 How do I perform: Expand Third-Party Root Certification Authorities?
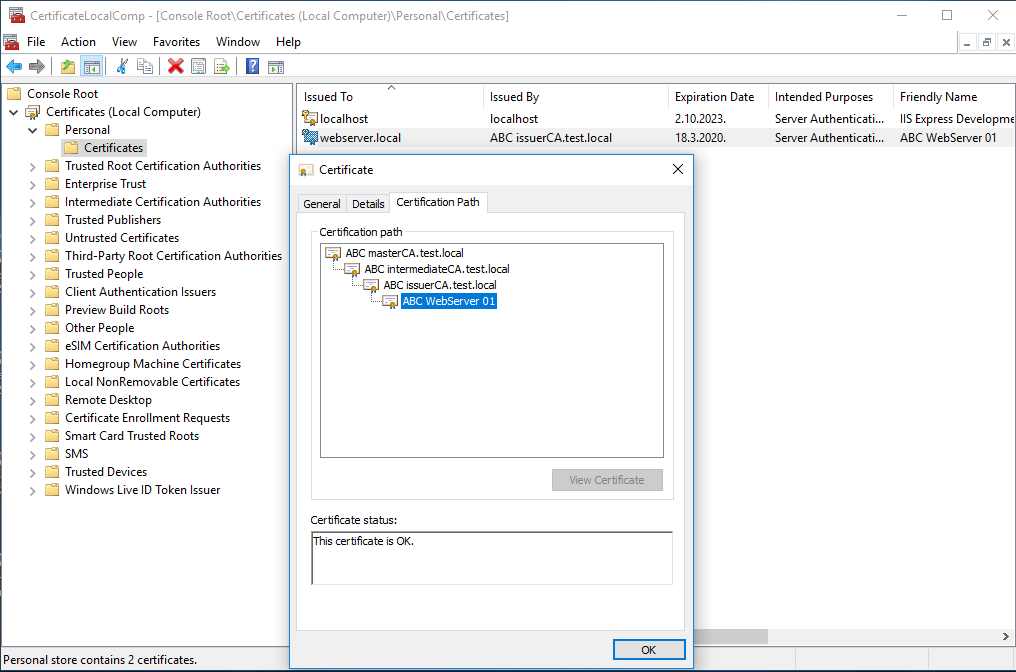(x=32, y=257)
